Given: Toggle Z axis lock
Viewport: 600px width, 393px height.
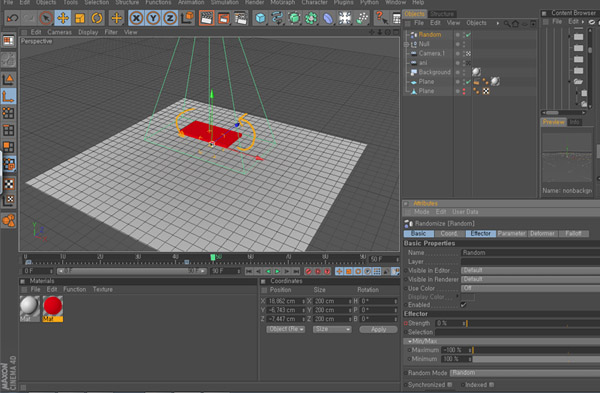Looking at the screenshot, I should pyautogui.click(x=170, y=18).
